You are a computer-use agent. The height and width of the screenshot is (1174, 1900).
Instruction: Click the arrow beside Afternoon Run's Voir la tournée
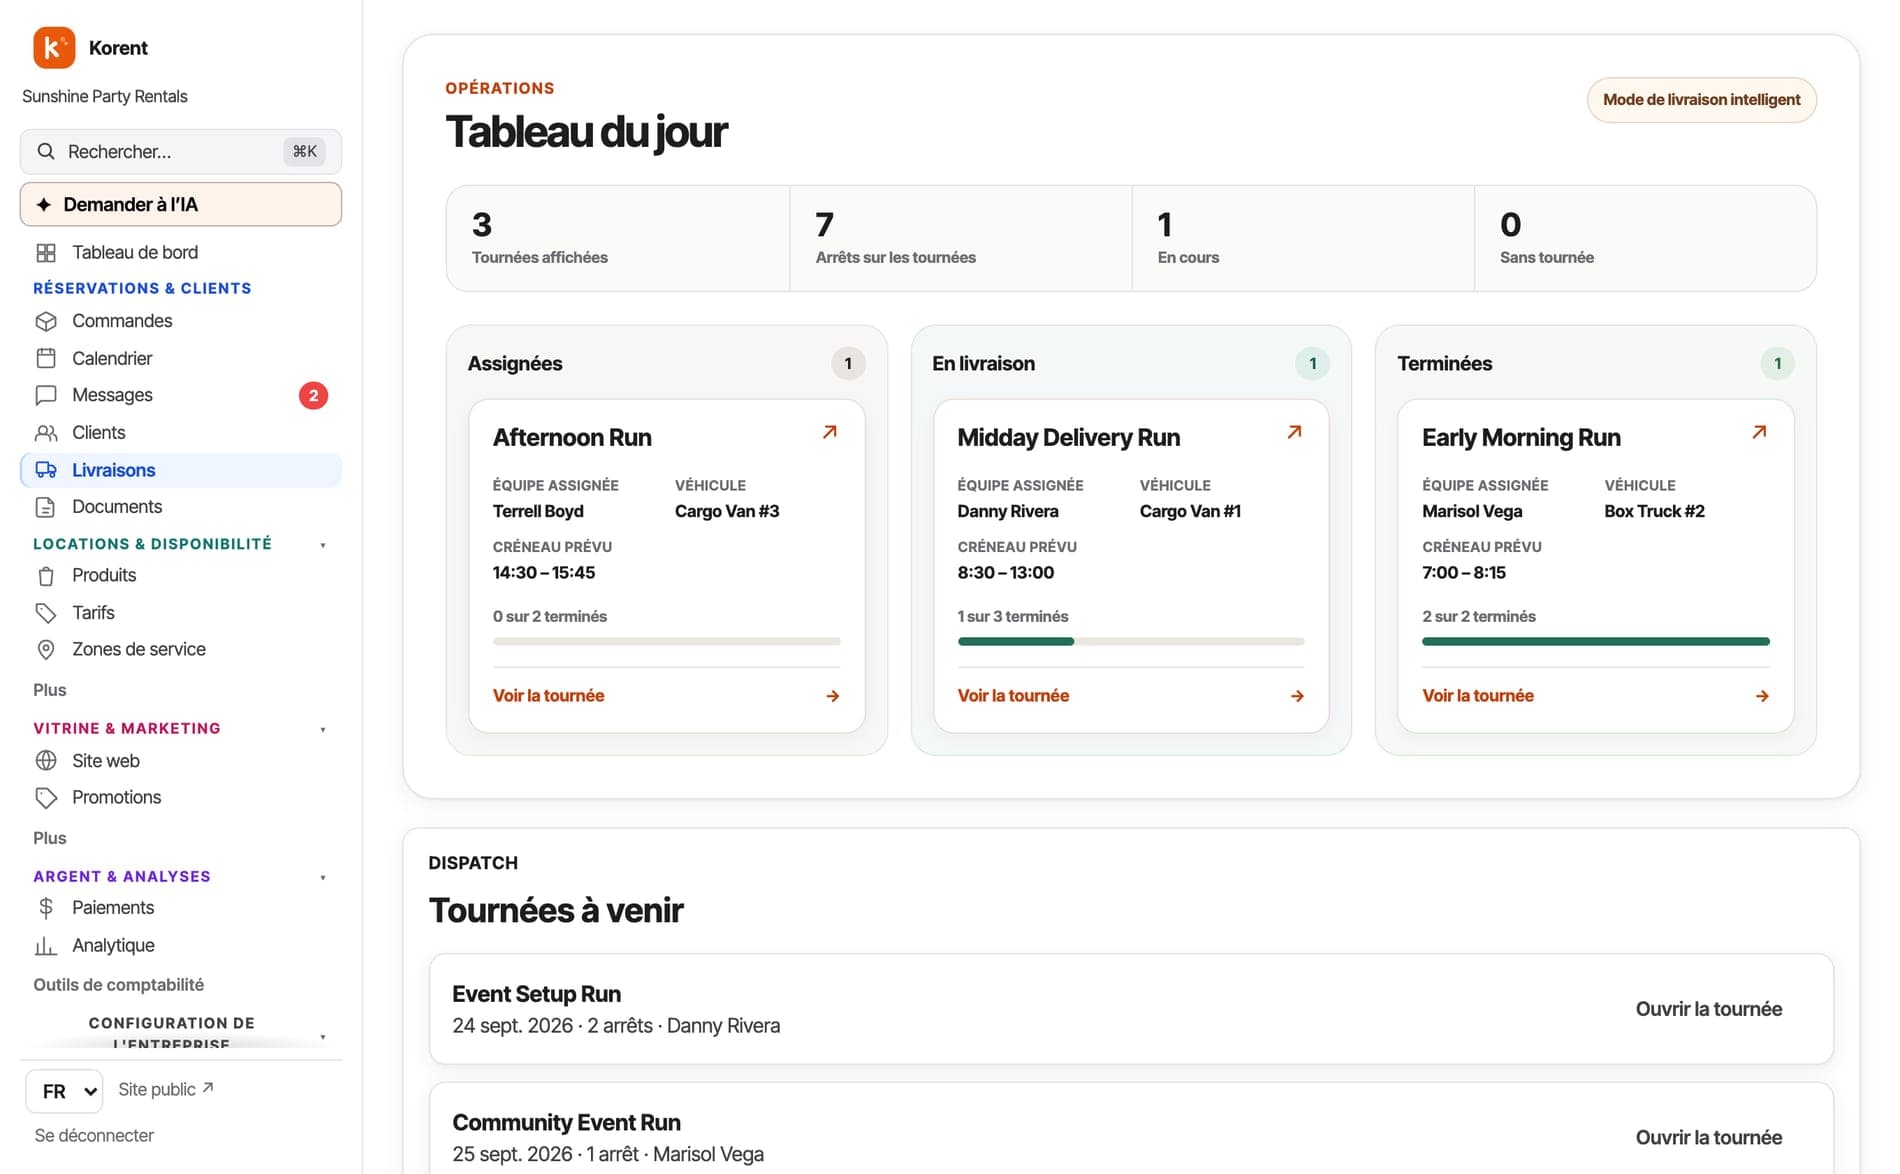coord(833,696)
